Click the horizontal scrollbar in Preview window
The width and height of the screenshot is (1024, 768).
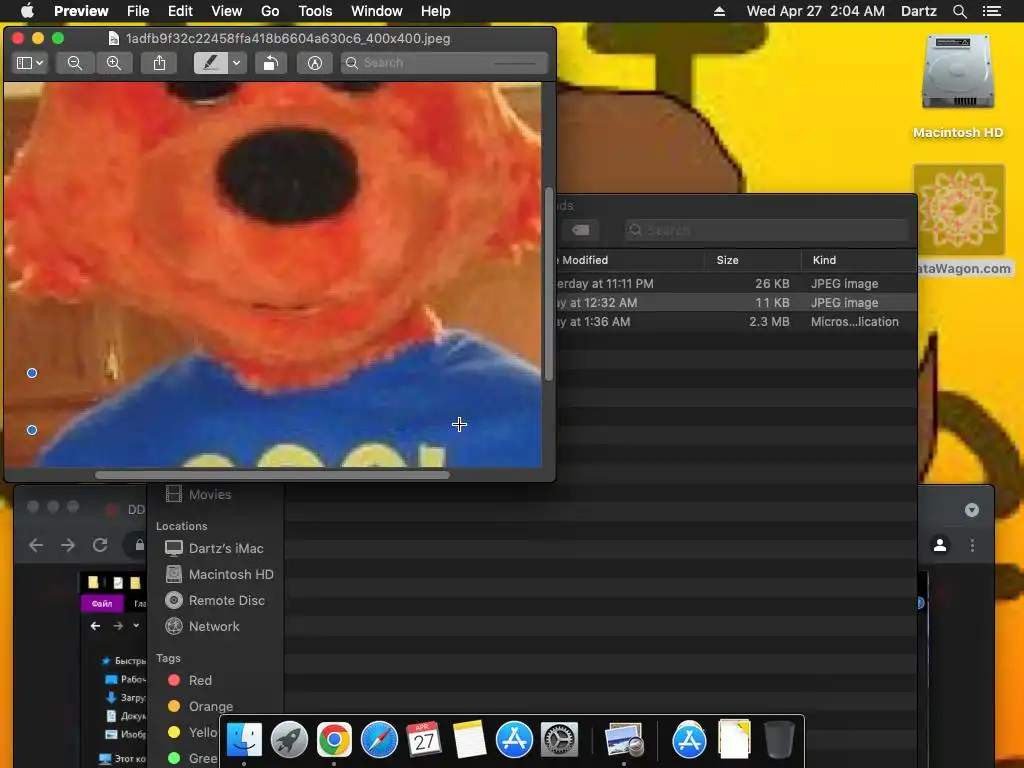point(272,475)
